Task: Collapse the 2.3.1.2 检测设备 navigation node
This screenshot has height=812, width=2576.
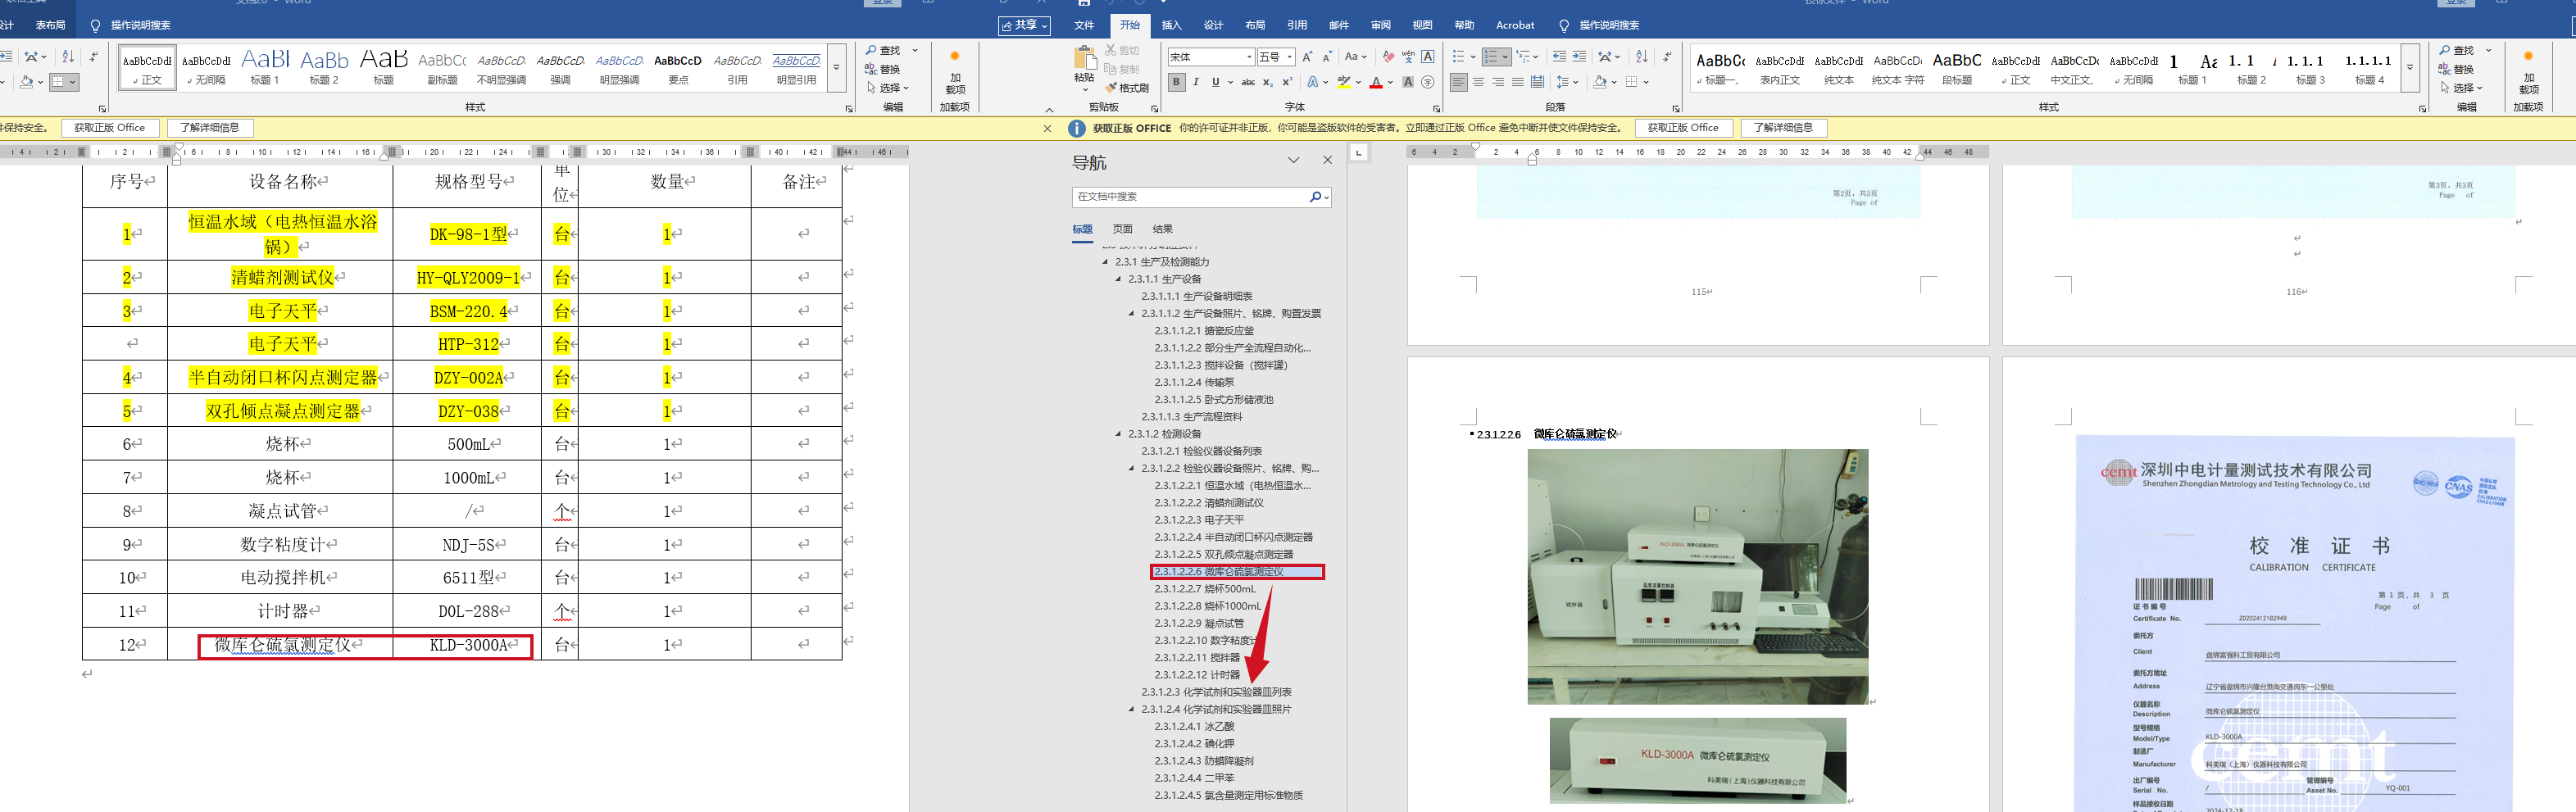Action: click(1118, 434)
